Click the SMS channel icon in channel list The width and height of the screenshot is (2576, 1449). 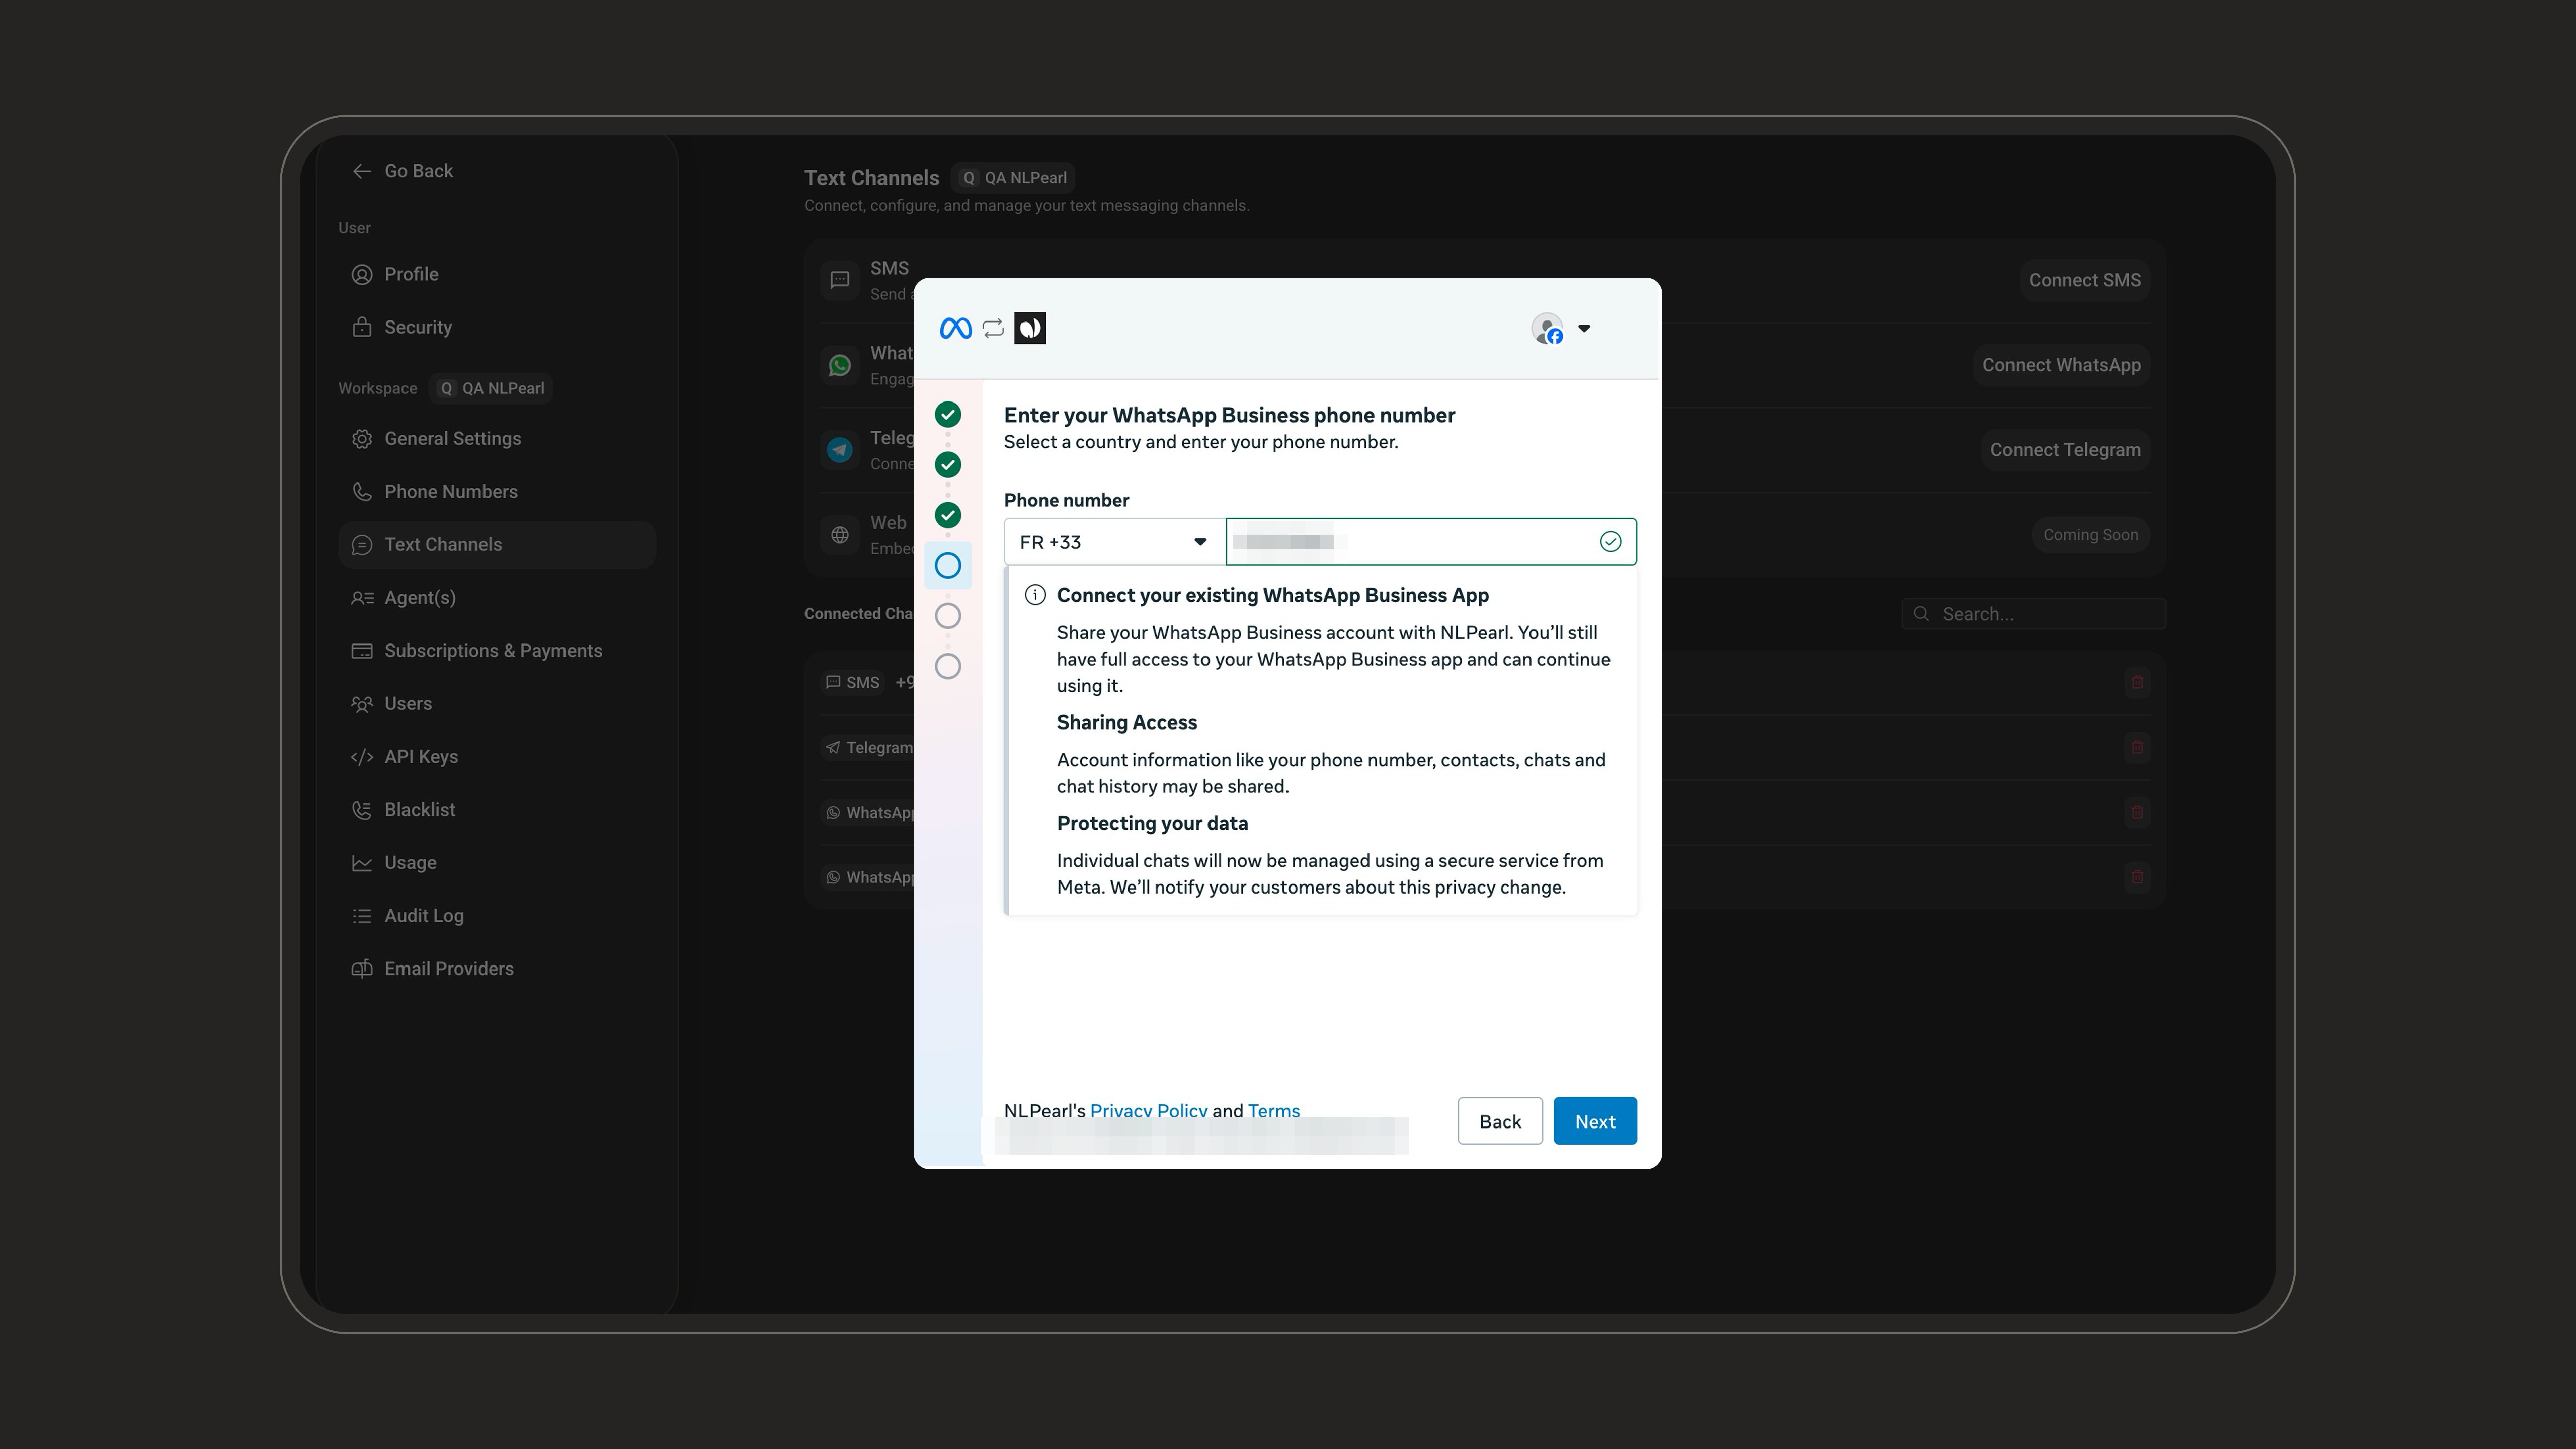point(840,280)
